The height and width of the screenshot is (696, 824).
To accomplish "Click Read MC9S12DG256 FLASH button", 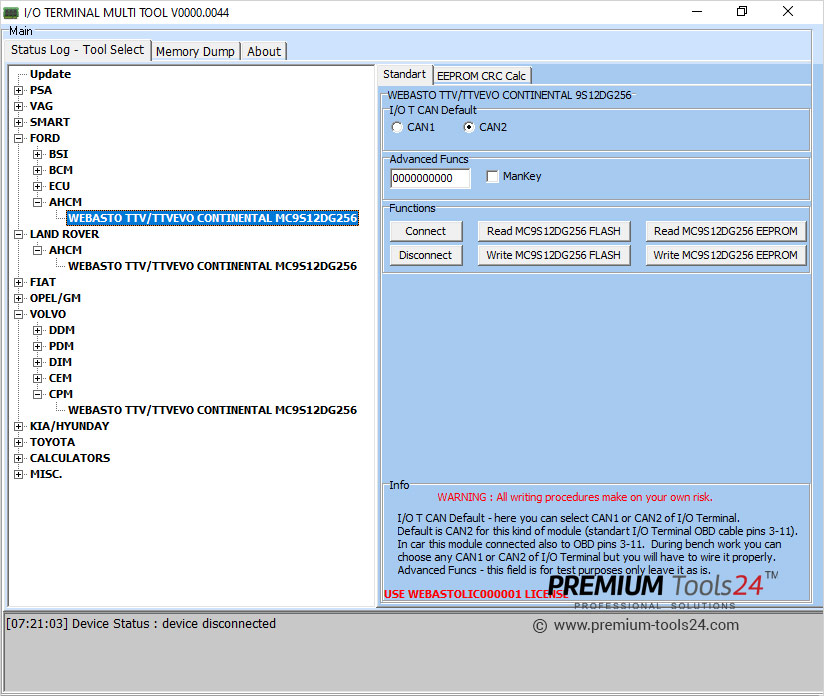I will (x=554, y=231).
